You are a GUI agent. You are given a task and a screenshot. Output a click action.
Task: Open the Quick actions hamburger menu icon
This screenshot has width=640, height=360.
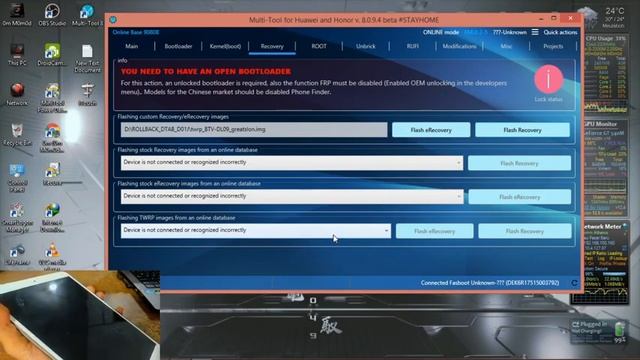tap(535, 32)
